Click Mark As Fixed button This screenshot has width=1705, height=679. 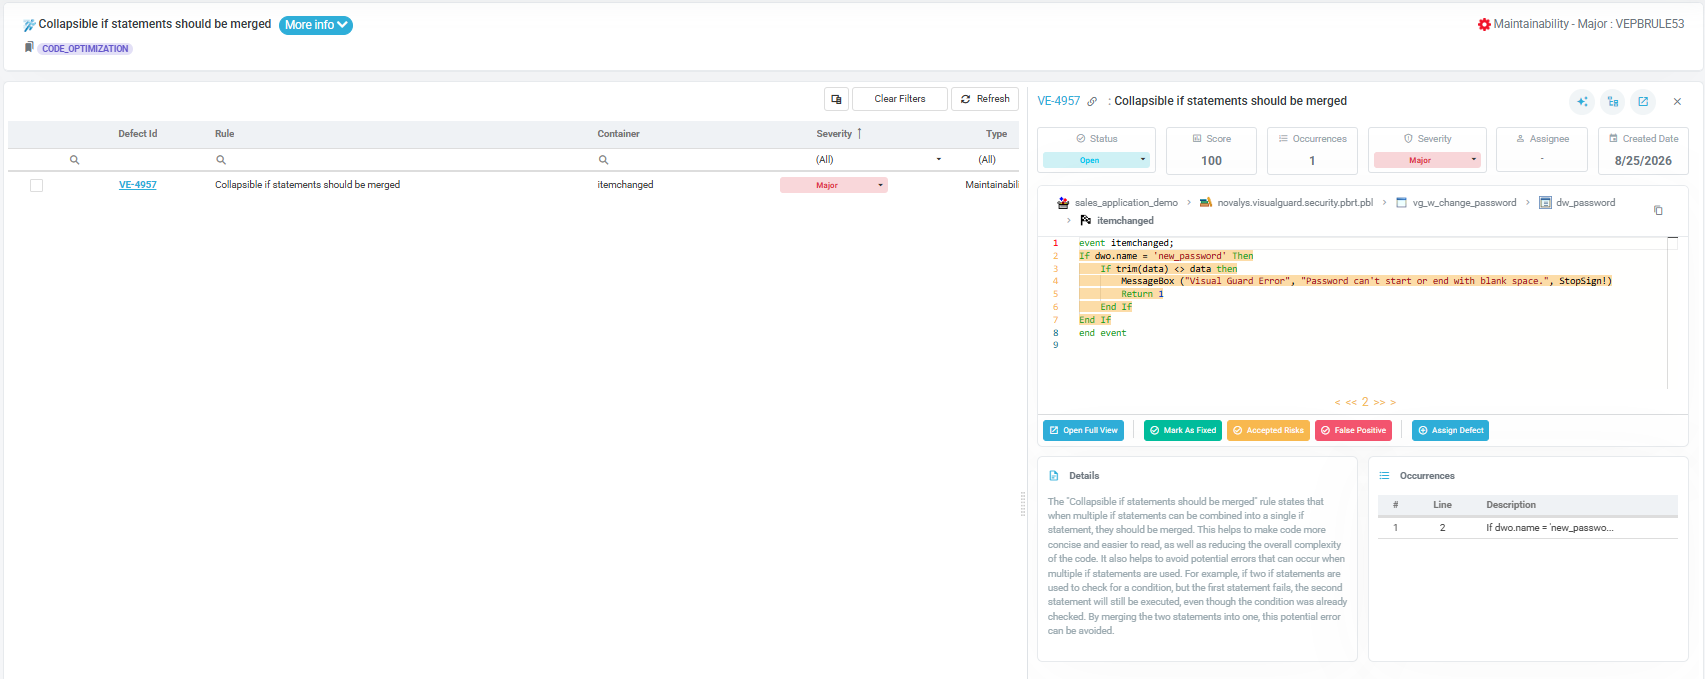pyautogui.click(x=1183, y=430)
